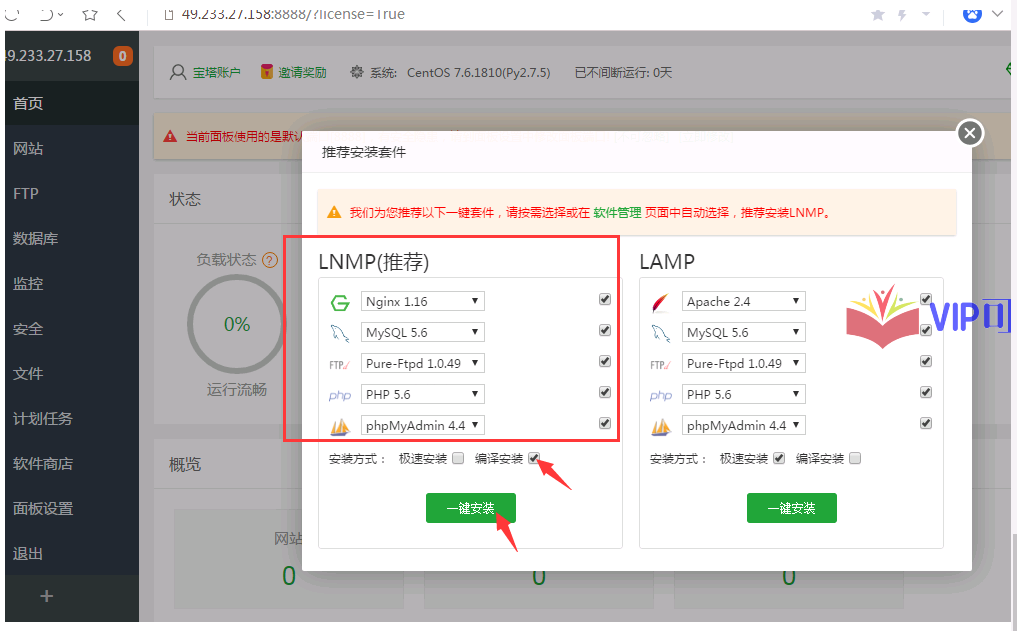Click 一键安装 button under LNMP
The height and width of the screenshot is (631, 1017).
point(470,508)
